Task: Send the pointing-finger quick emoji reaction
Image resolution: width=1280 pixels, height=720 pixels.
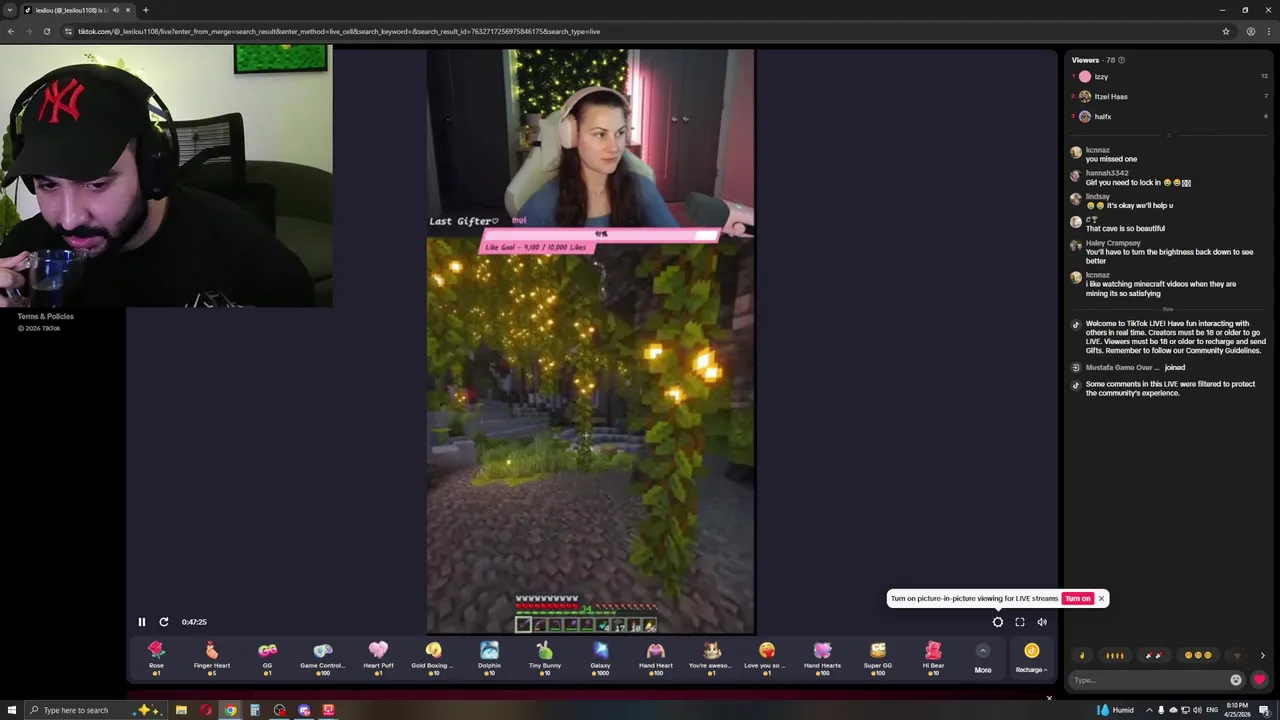Action: click(x=1082, y=656)
